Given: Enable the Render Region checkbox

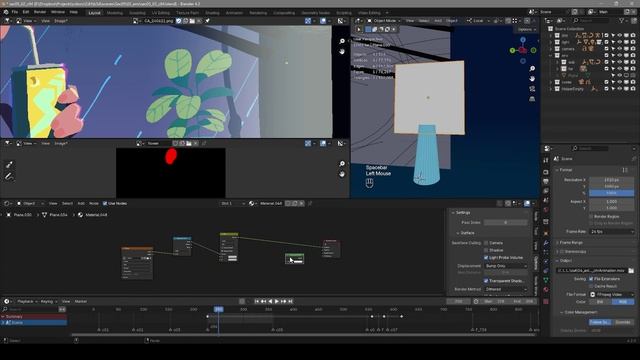Looking at the screenshot, I should click(x=591, y=216).
